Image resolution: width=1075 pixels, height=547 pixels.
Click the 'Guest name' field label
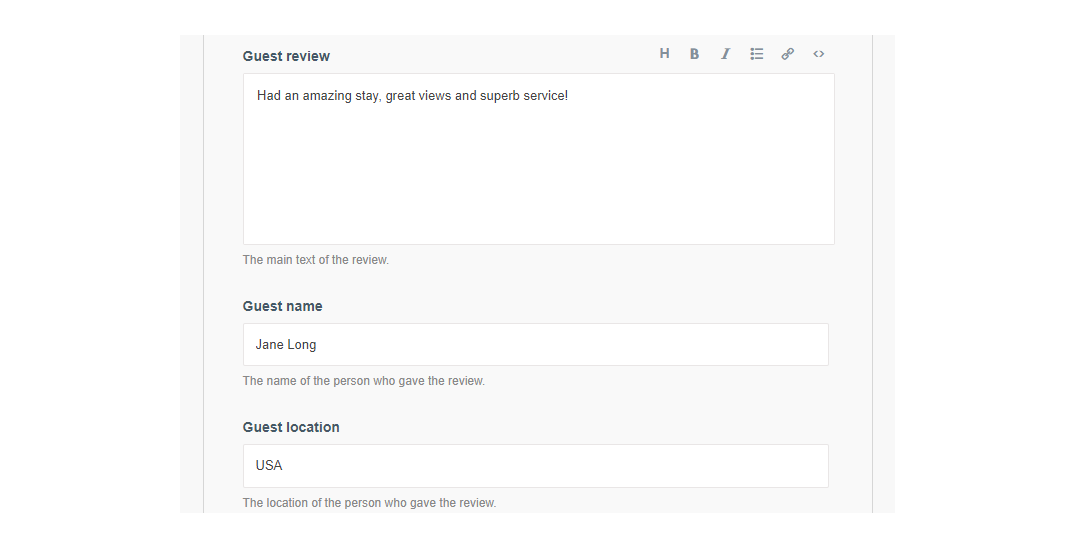click(282, 306)
